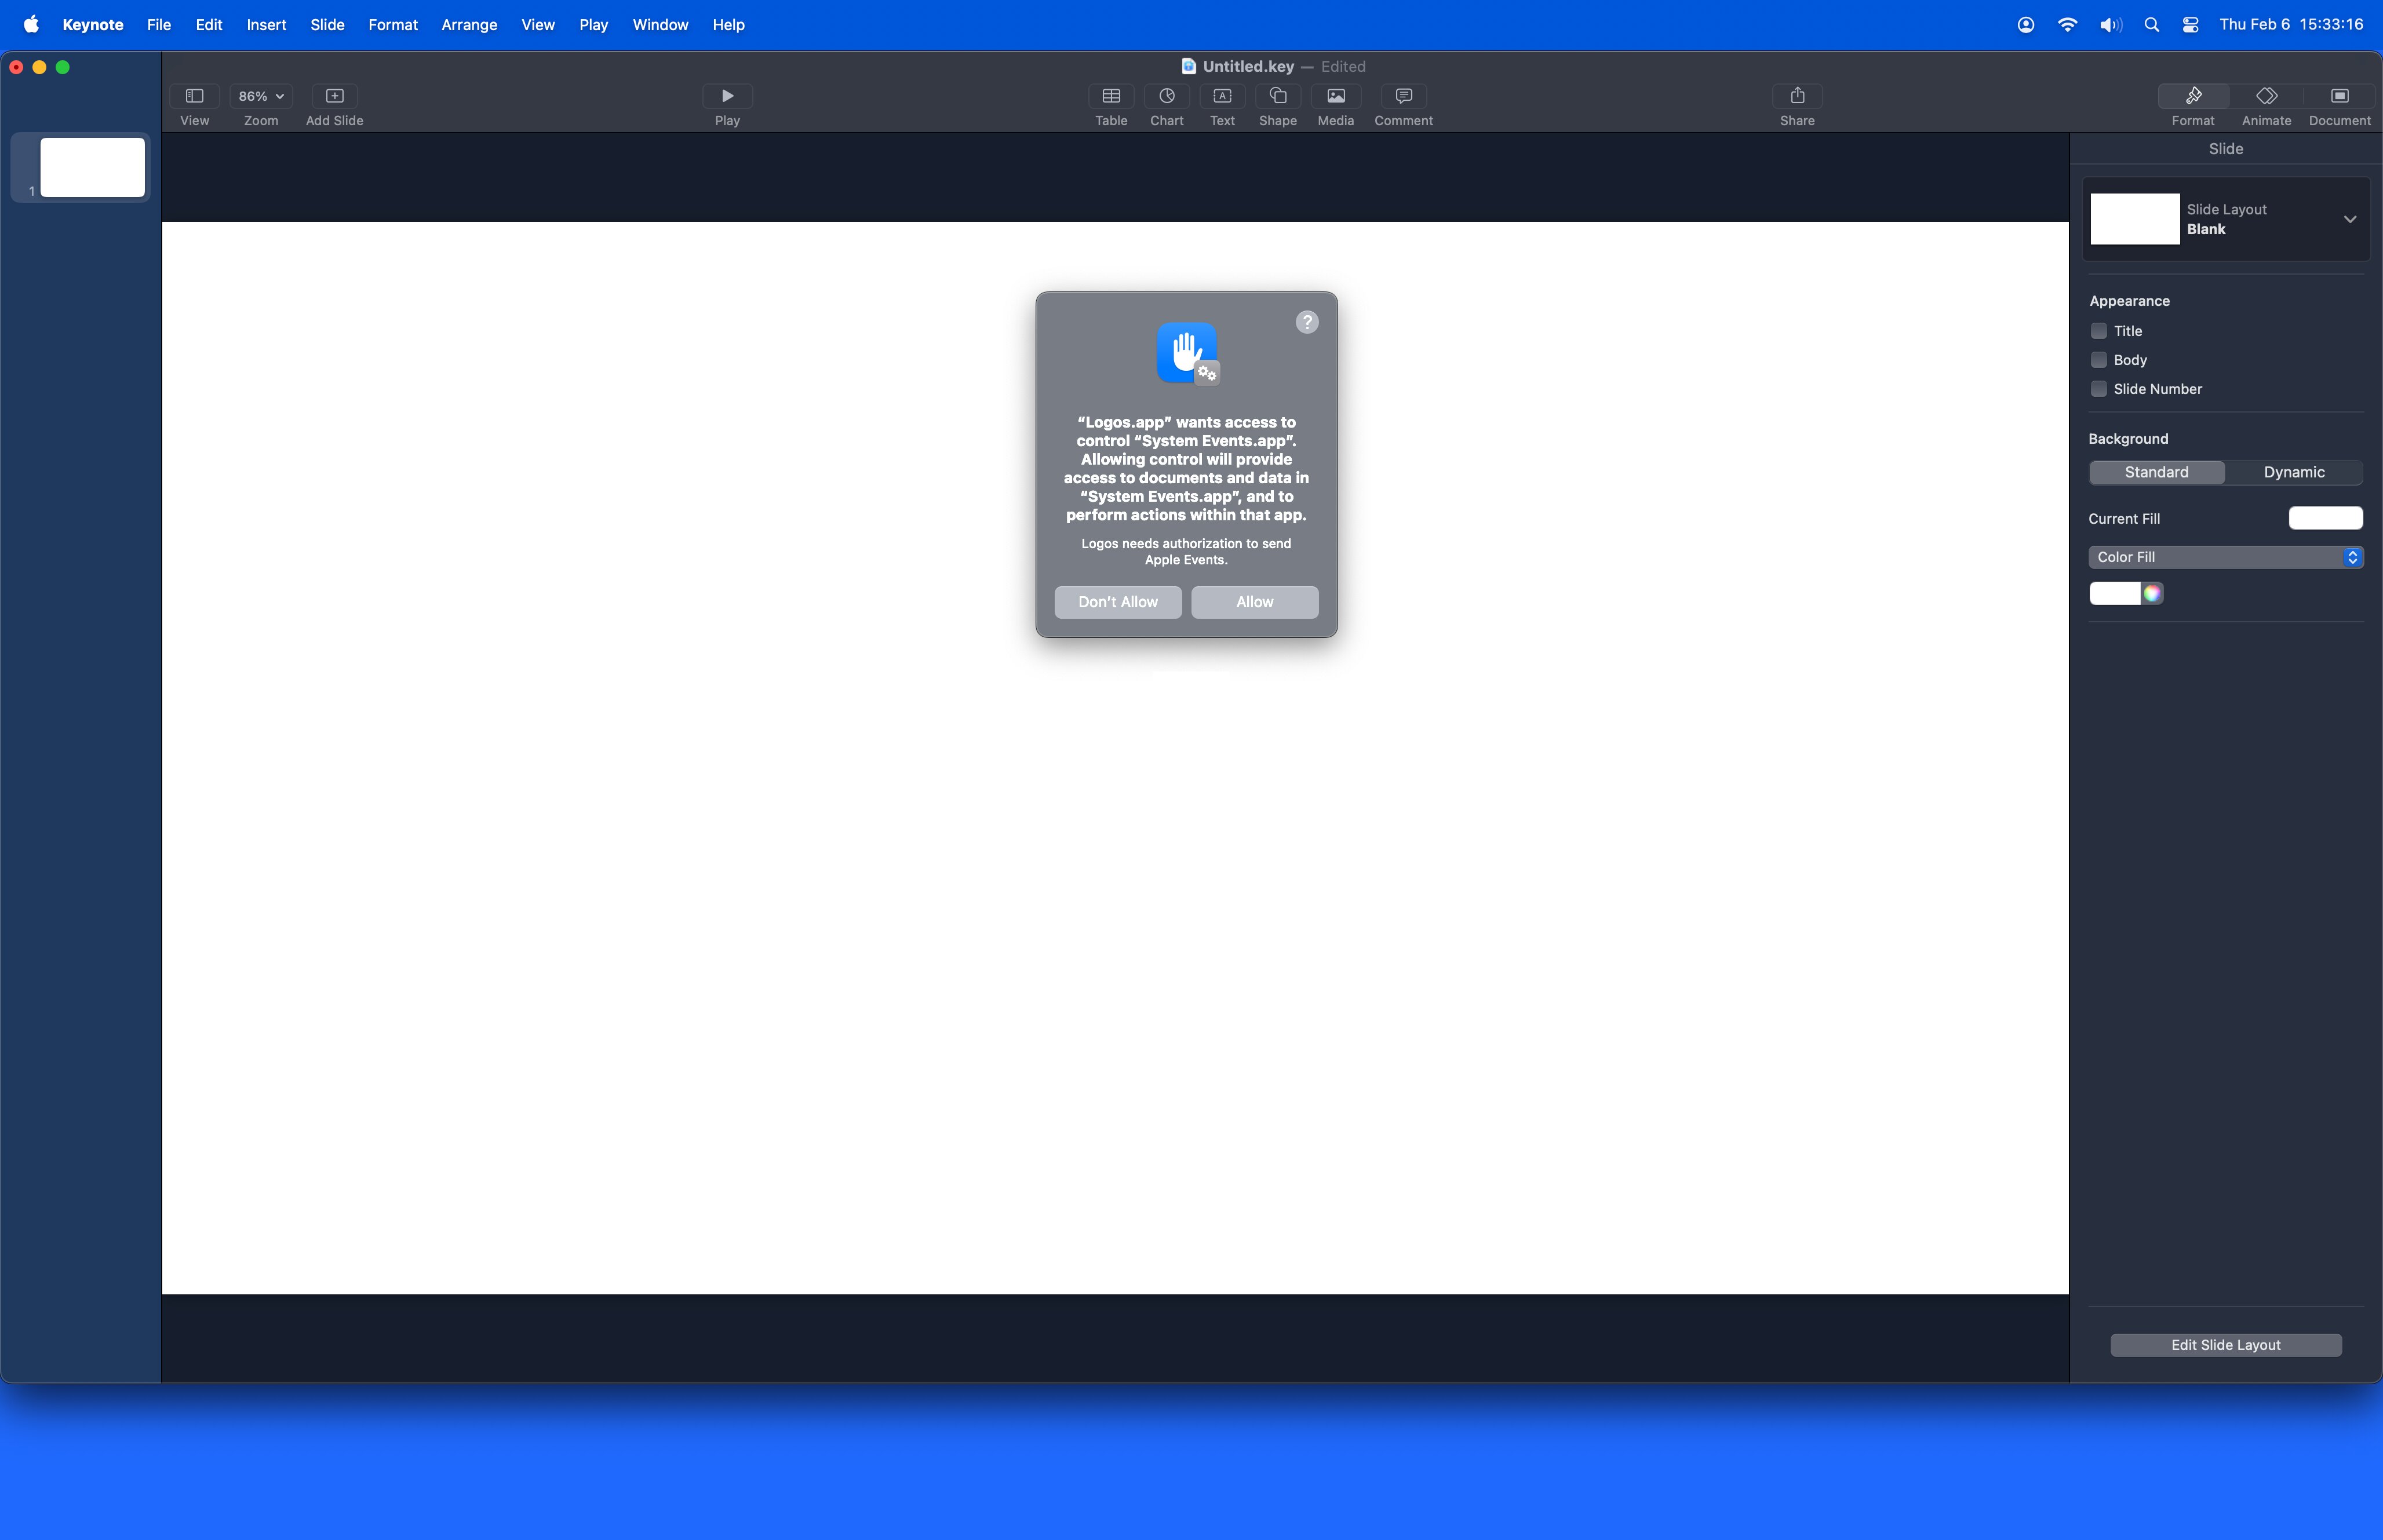The height and width of the screenshot is (1540, 2383).
Task: Open the Insert menu
Action: click(266, 25)
